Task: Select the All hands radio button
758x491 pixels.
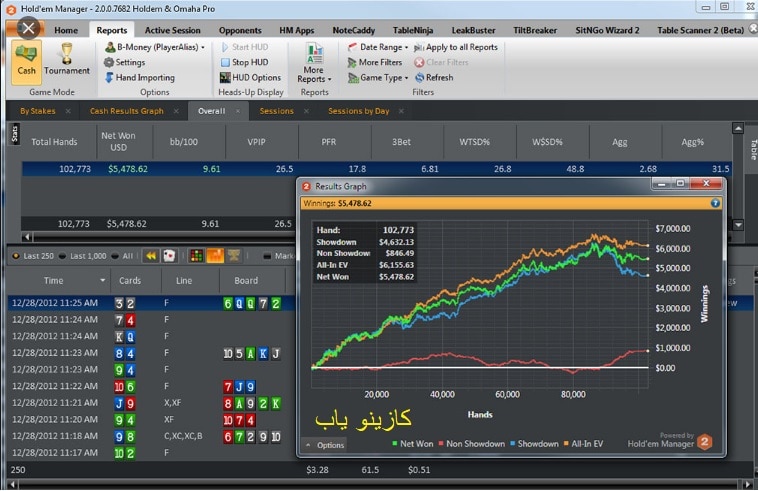Action: click(115, 256)
